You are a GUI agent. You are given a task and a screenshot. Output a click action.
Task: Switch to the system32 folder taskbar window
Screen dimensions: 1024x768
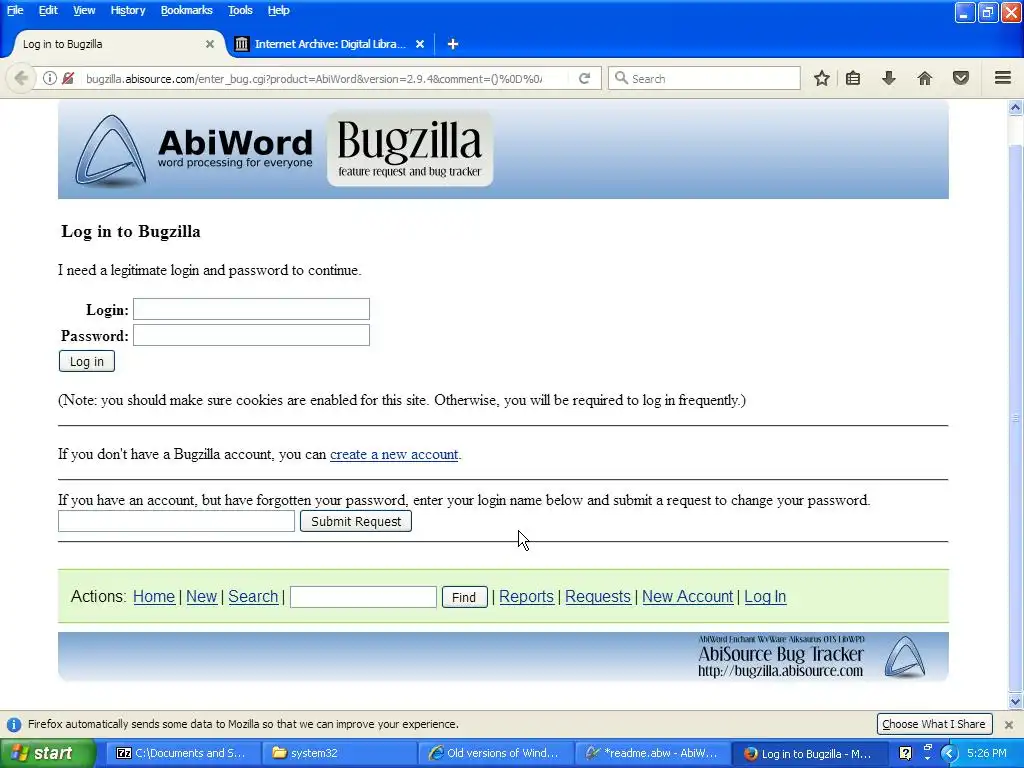(x=338, y=753)
